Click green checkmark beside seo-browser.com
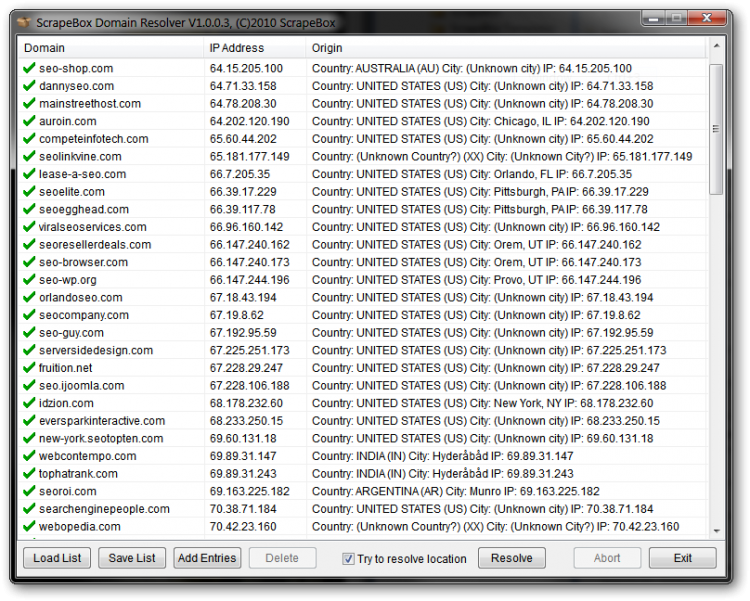Screen dimensions: 750x601 tap(29, 262)
